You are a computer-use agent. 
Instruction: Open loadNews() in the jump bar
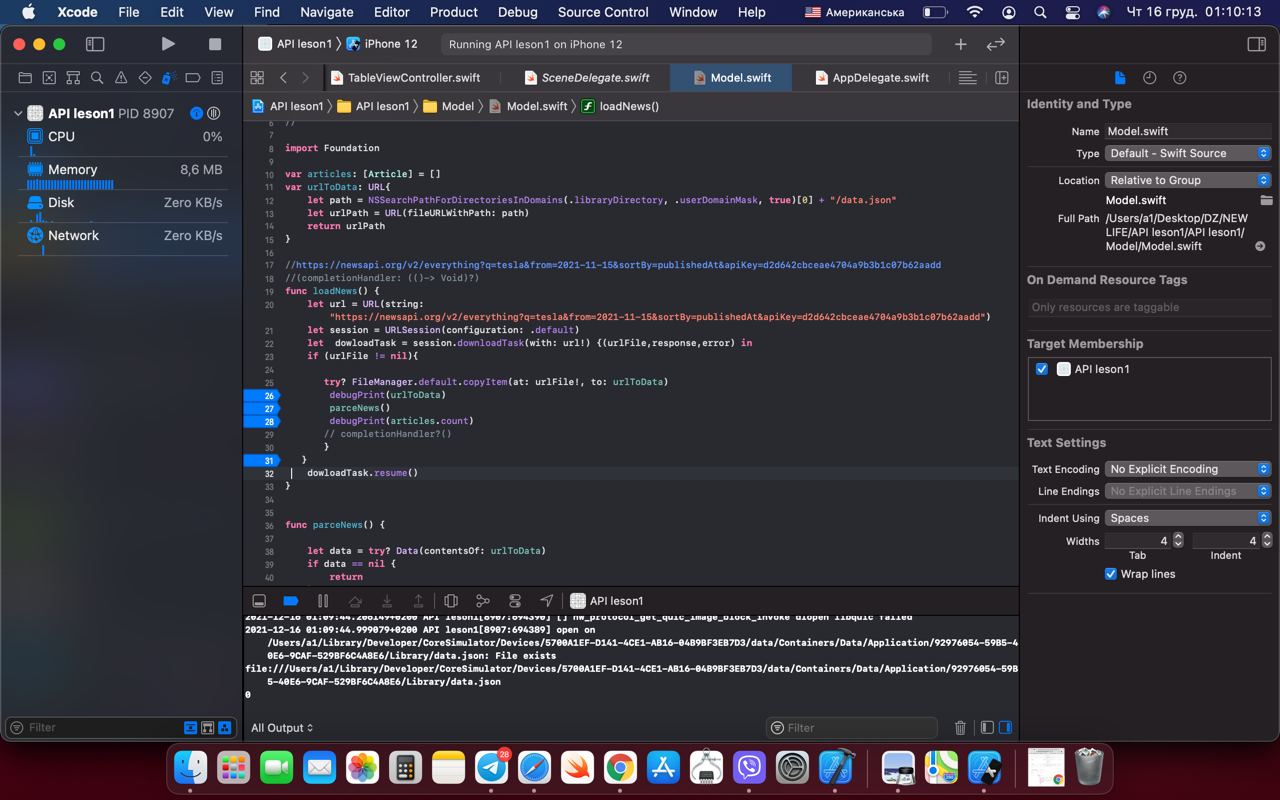click(x=620, y=106)
